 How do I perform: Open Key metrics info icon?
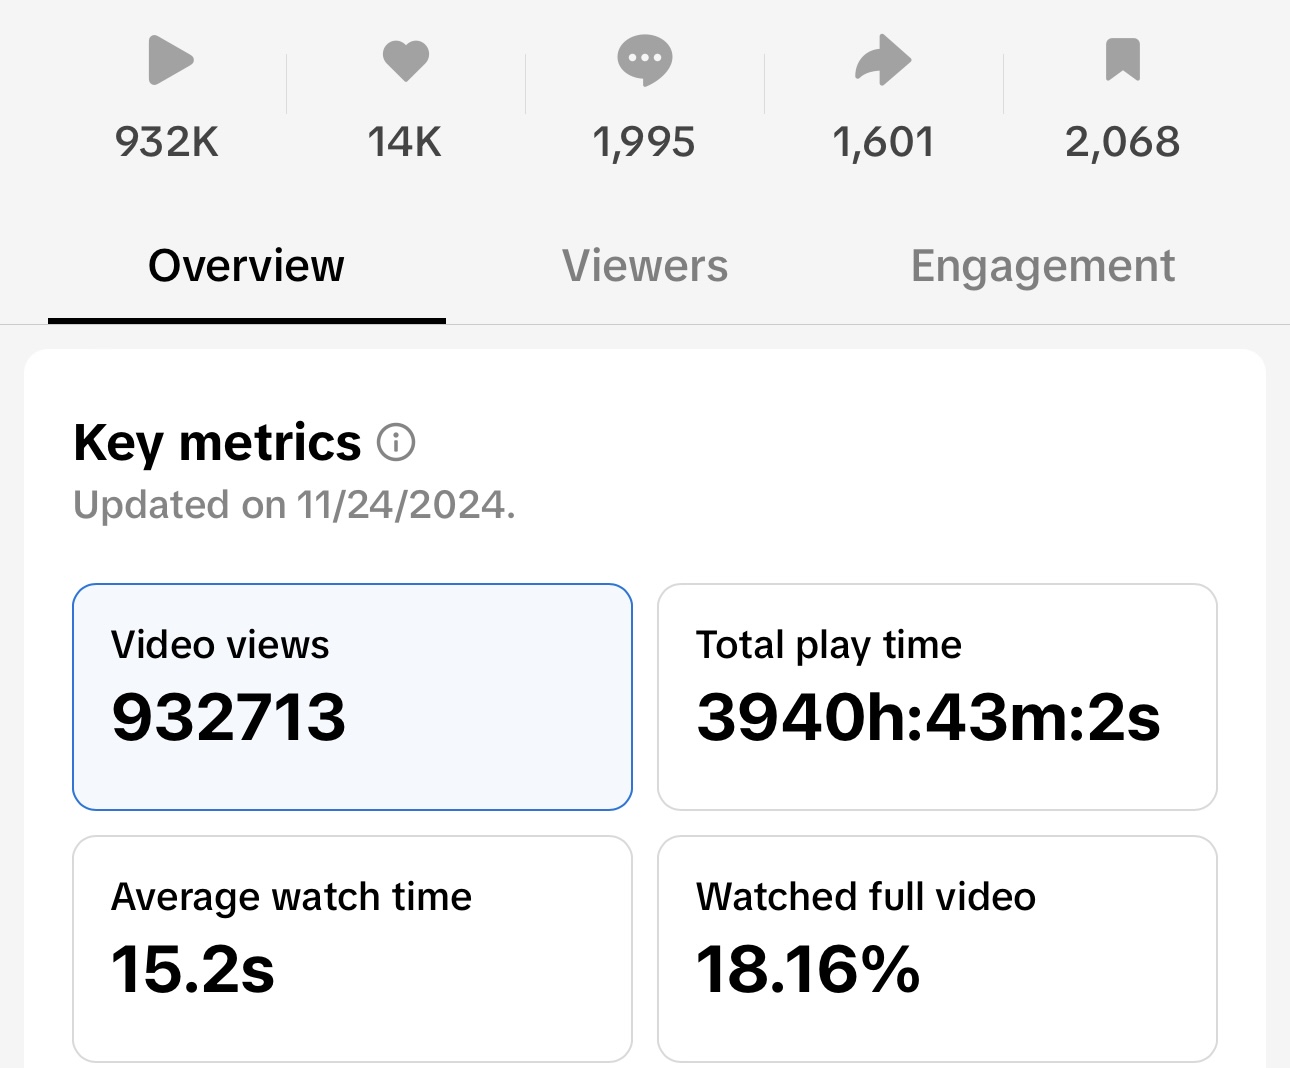tap(396, 442)
